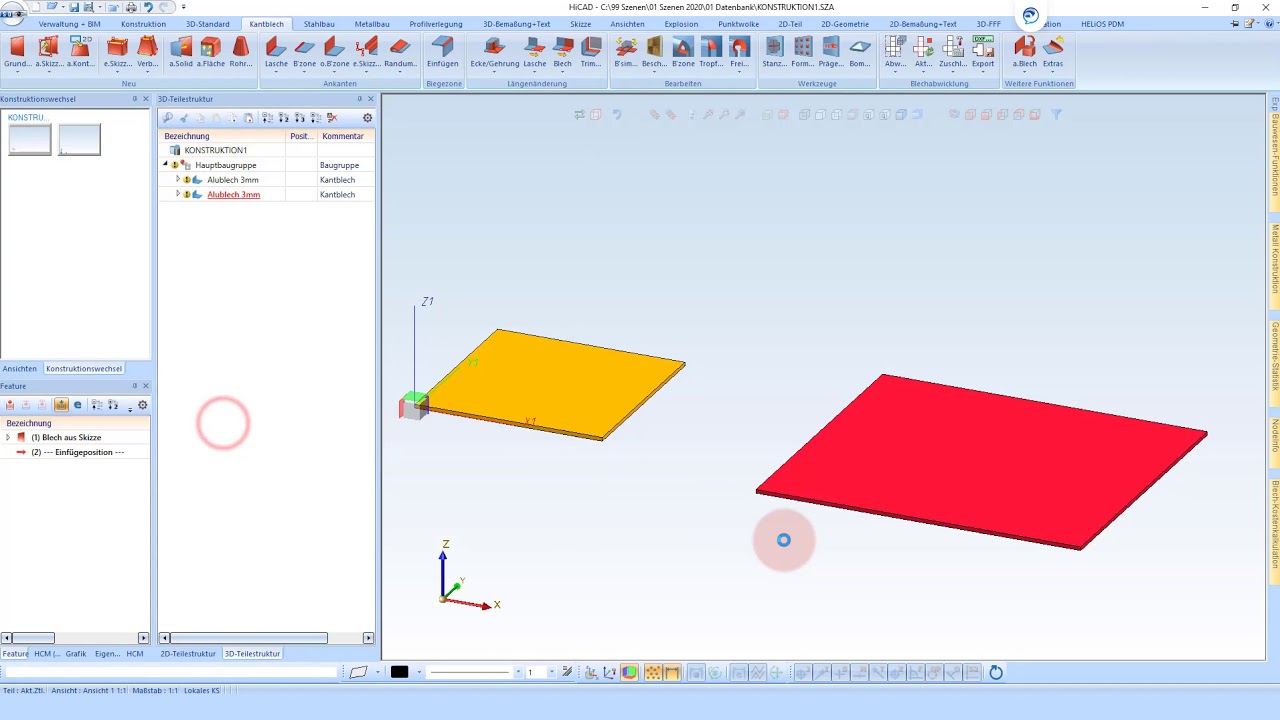This screenshot has height=720, width=1280.
Task: Click the Bezeichnung column header in 3D-Teilestruktur
Action: pyautogui.click(x=223, y=136)
